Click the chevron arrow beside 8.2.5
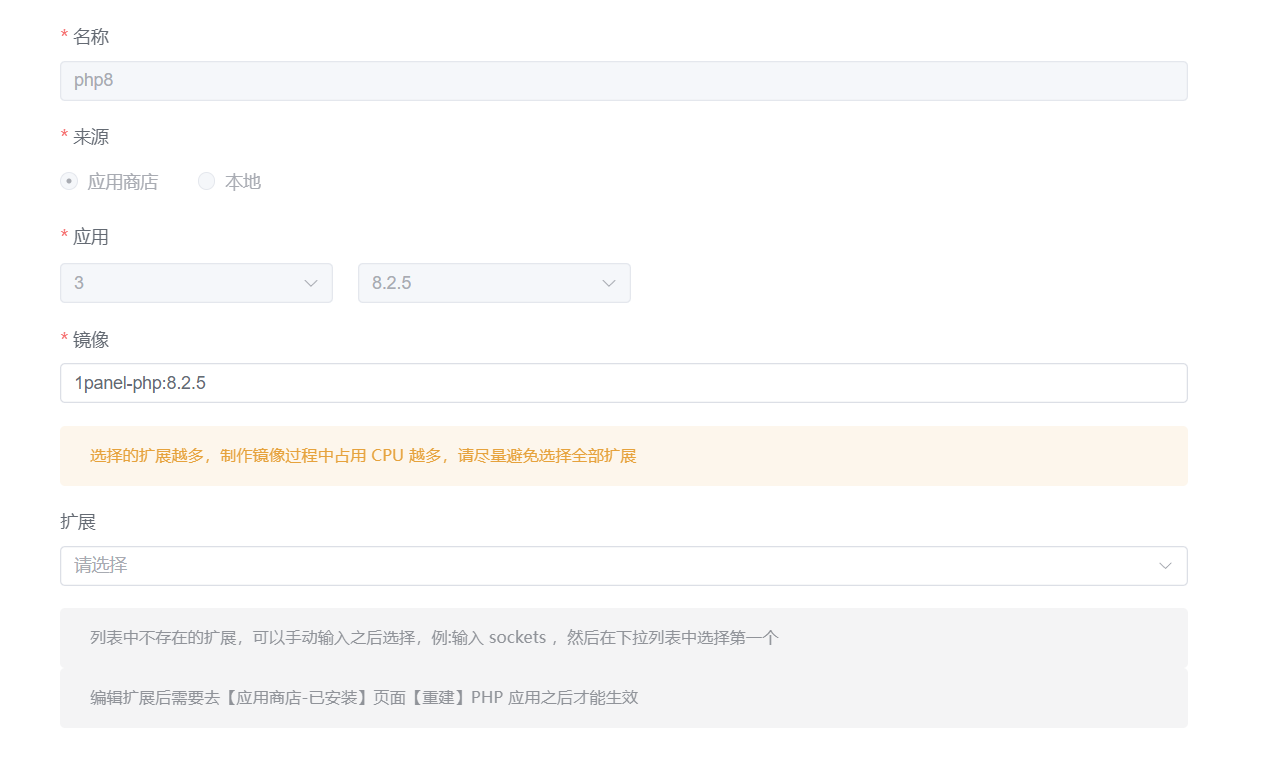 click(x=608, y=283)
